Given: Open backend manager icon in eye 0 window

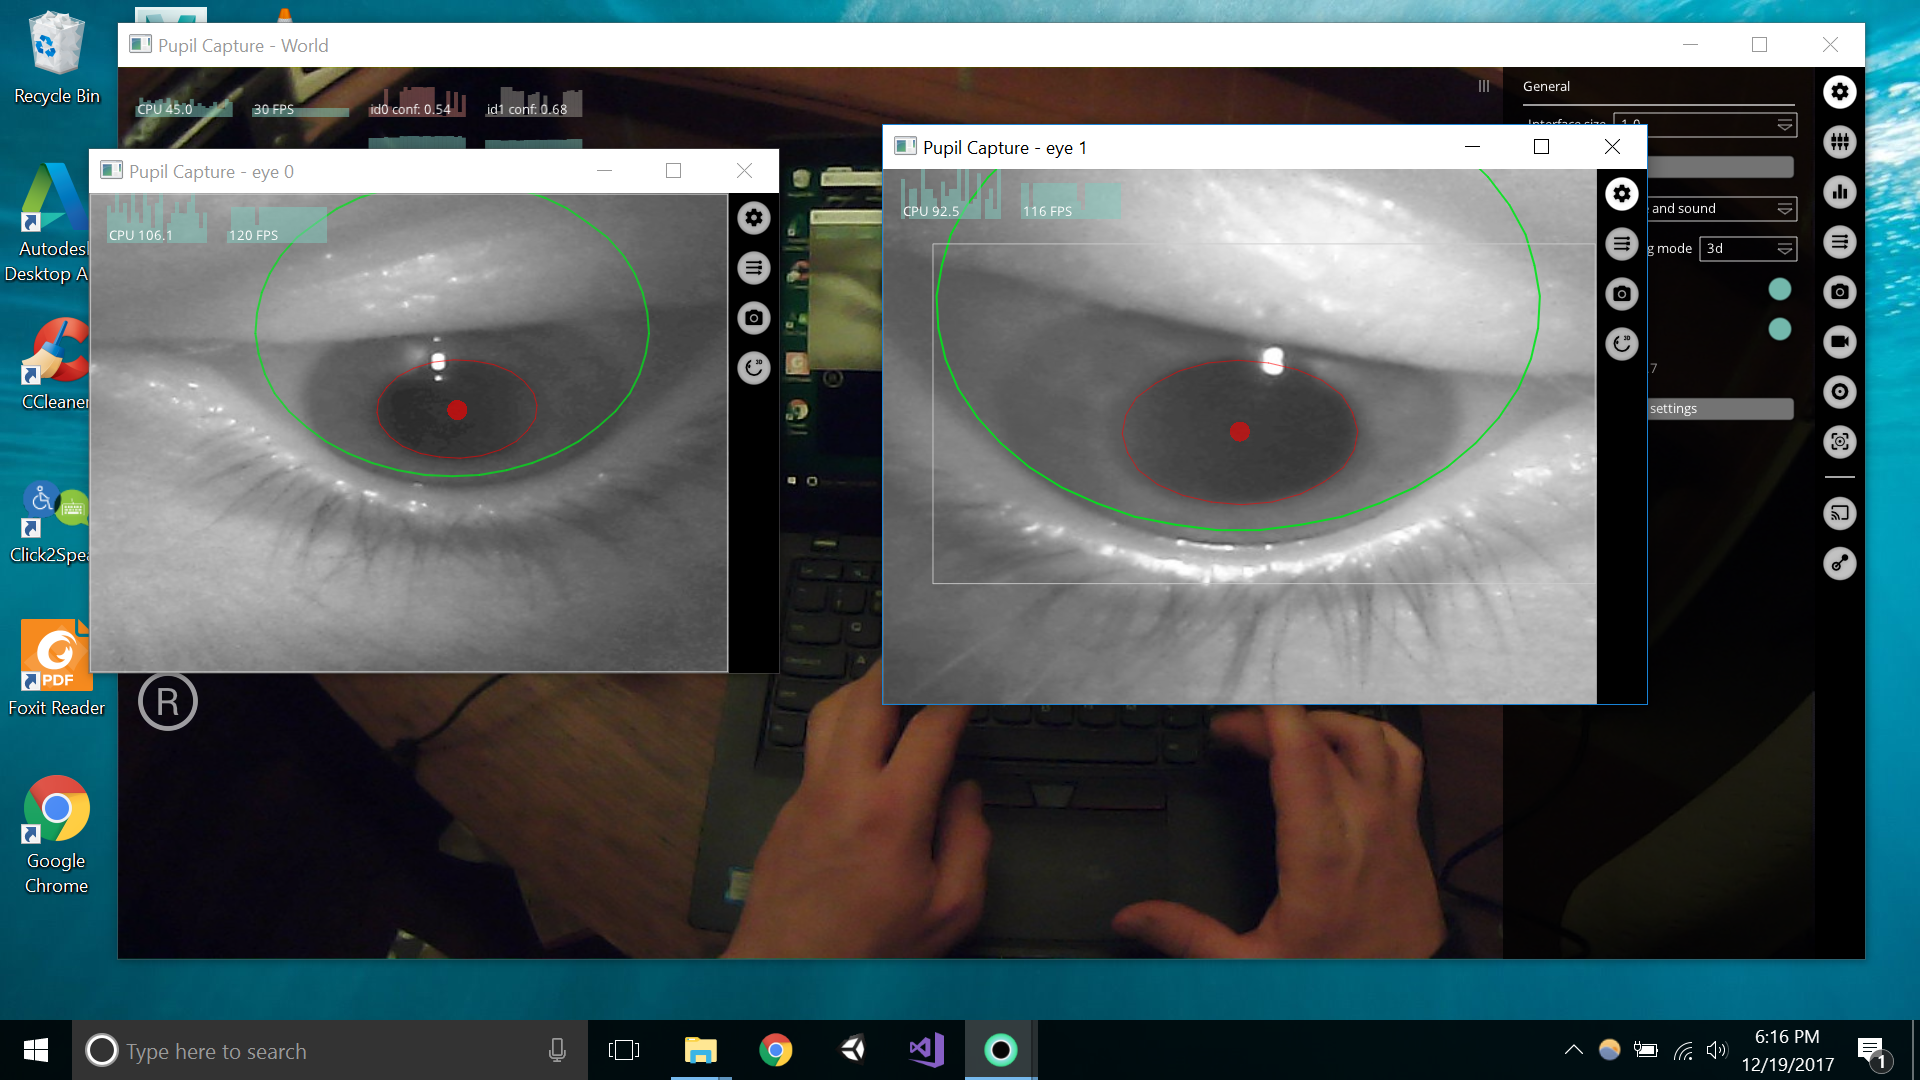Looking at the screenshot, I should pos(754,268).
